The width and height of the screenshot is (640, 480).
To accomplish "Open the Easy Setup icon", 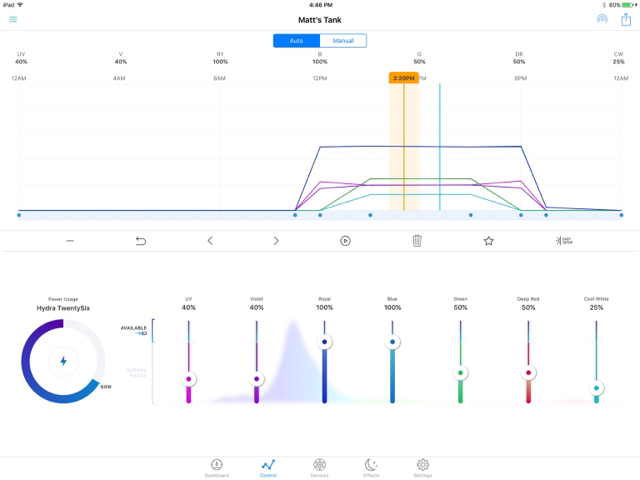I will (564, 241).
